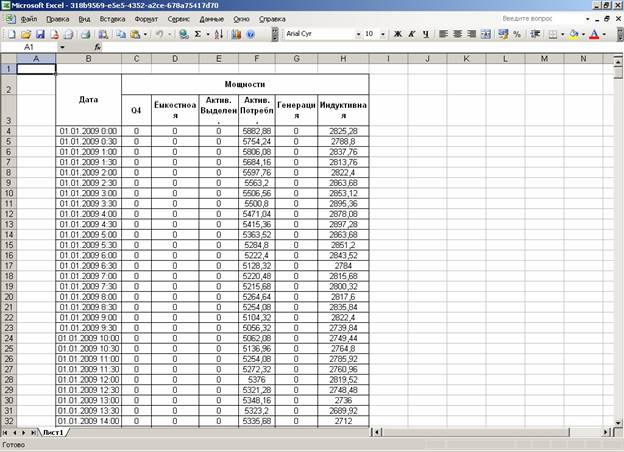Open the font name dropdown Arial Cyr

click(x=358, y=34)
